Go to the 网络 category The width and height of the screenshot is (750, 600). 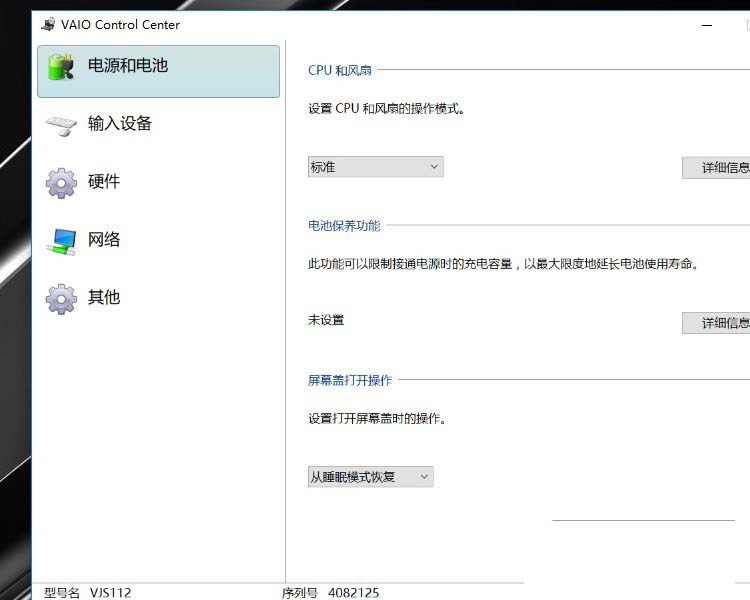click(104, 239)
